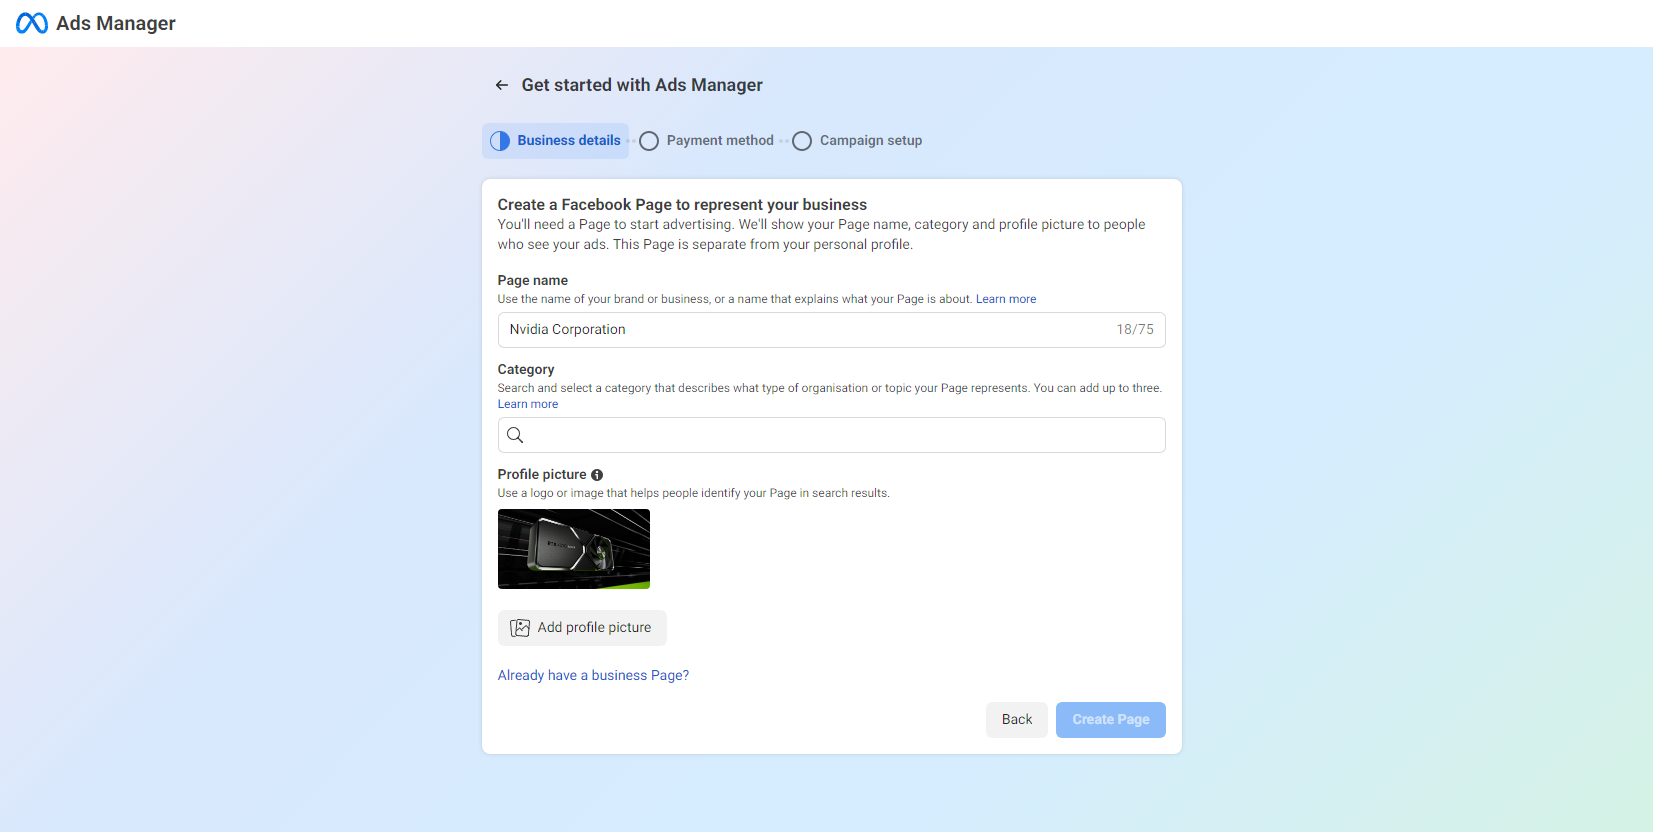
Task: Open Learn more link under Category
Action: tap(528, 404)
